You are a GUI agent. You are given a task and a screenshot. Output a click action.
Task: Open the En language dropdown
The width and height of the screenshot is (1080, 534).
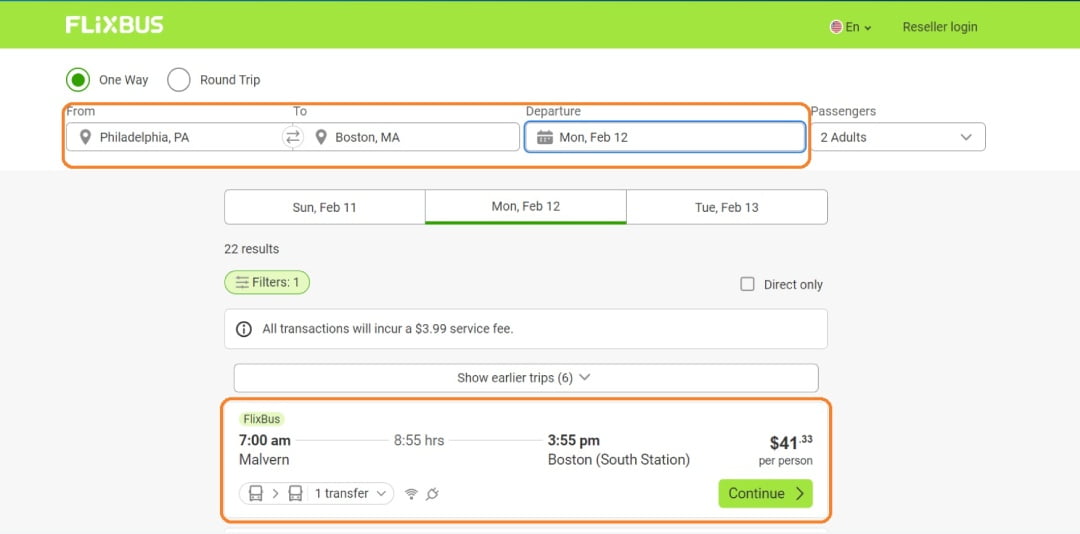[851, 27]
